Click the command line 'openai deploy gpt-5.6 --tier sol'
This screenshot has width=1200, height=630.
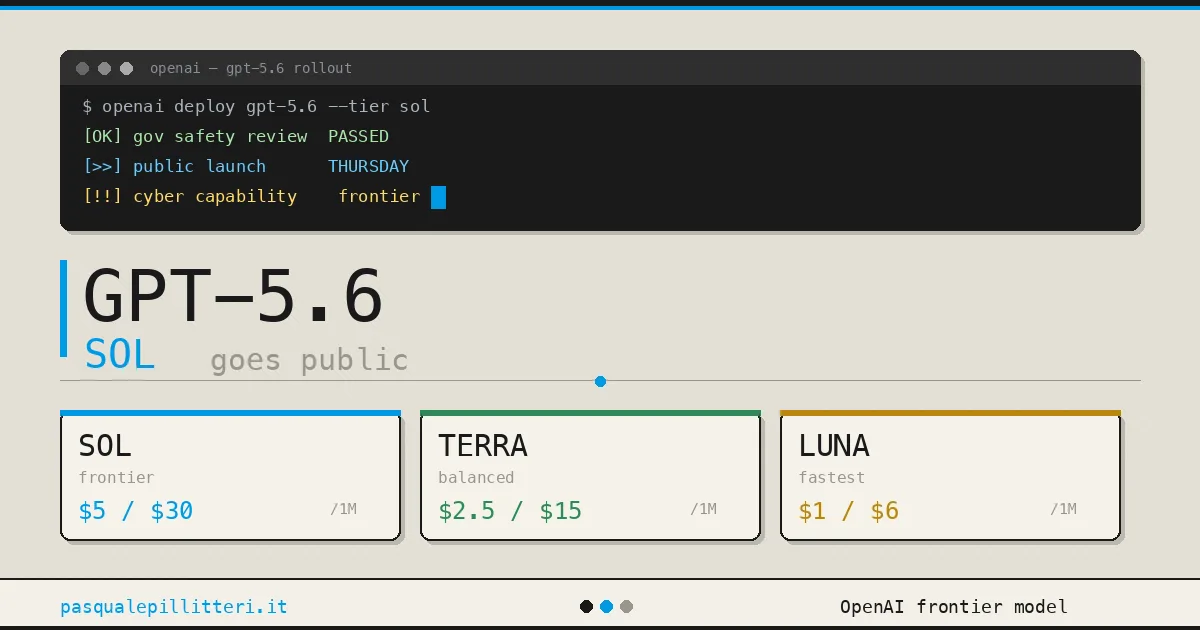pos(266,106)
